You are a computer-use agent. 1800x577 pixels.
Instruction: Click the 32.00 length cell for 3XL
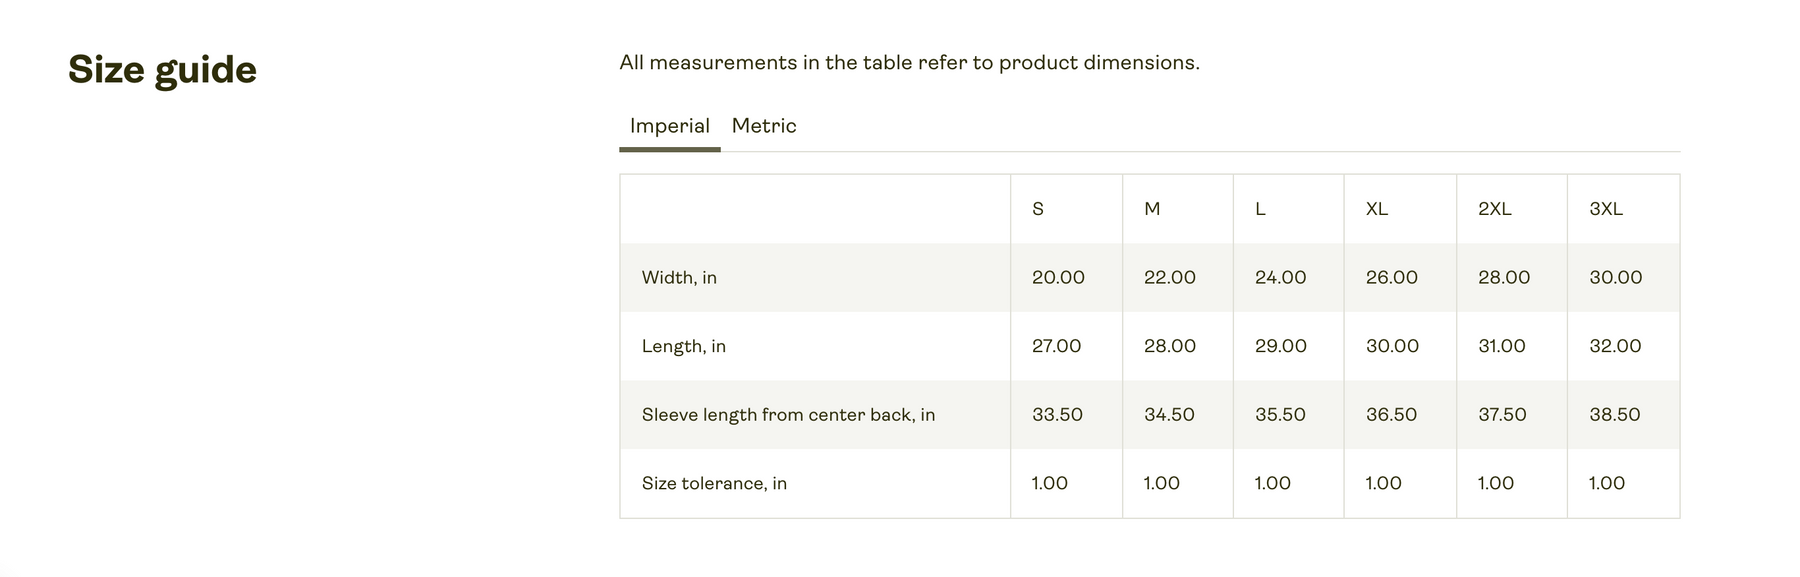tap(1615, 346)
